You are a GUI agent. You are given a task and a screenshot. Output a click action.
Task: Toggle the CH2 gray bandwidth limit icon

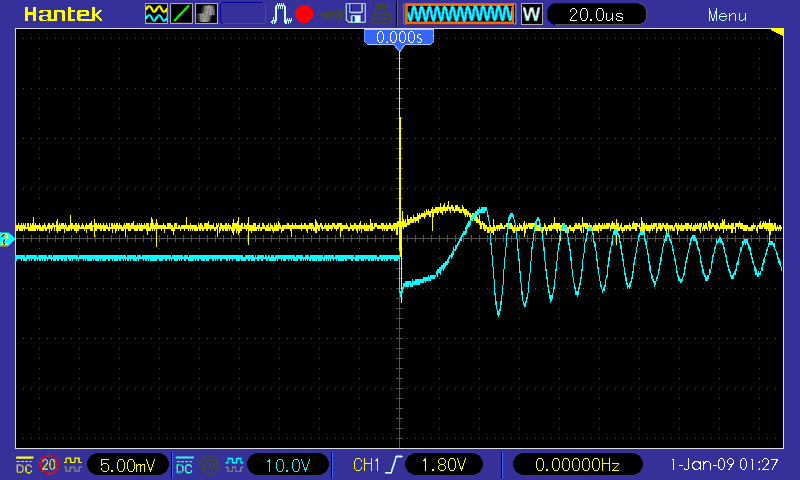tap(209, 465)
